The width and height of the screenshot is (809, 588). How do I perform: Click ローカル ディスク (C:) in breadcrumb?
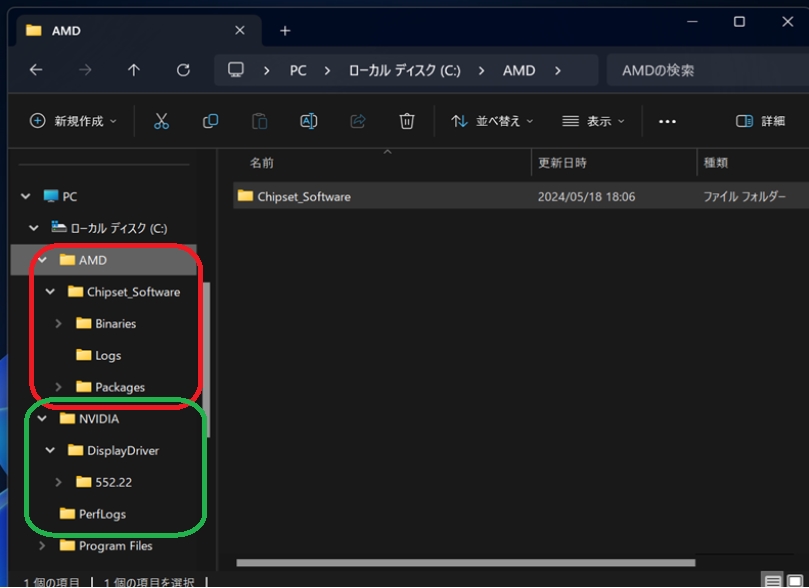(x=404, y=70)
